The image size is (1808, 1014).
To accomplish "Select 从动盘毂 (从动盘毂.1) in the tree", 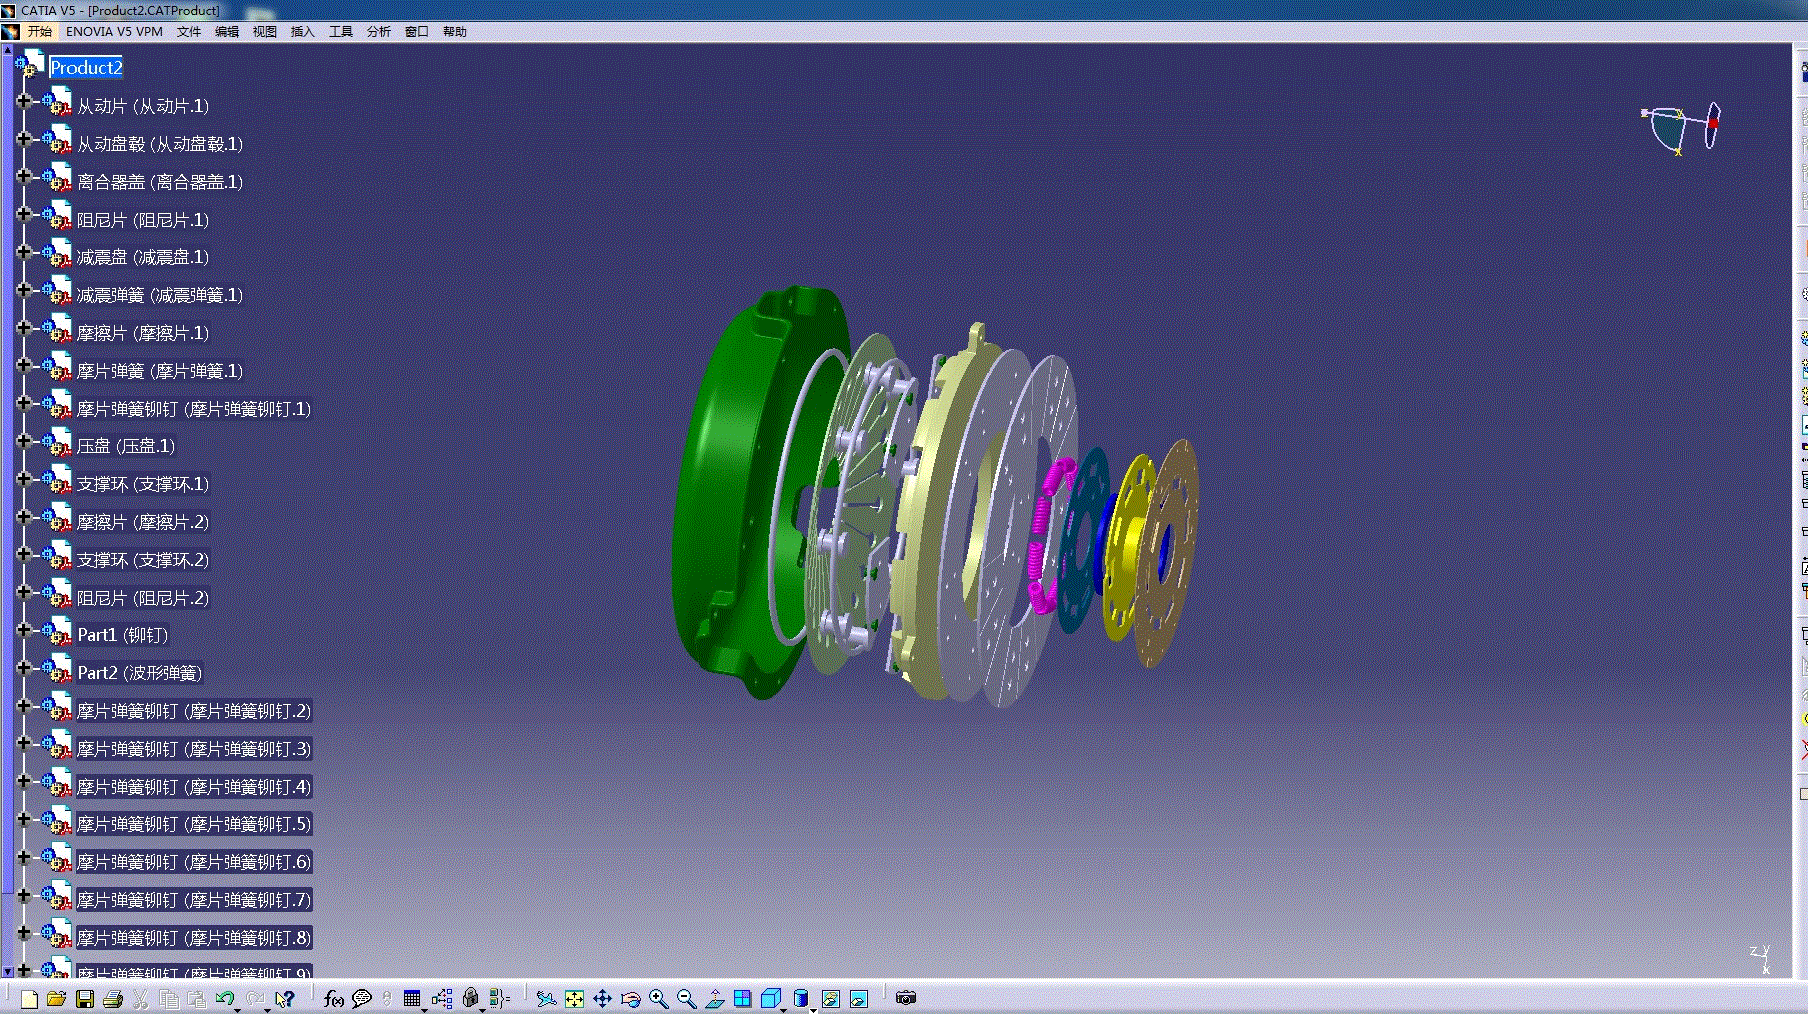I will 160,144.
